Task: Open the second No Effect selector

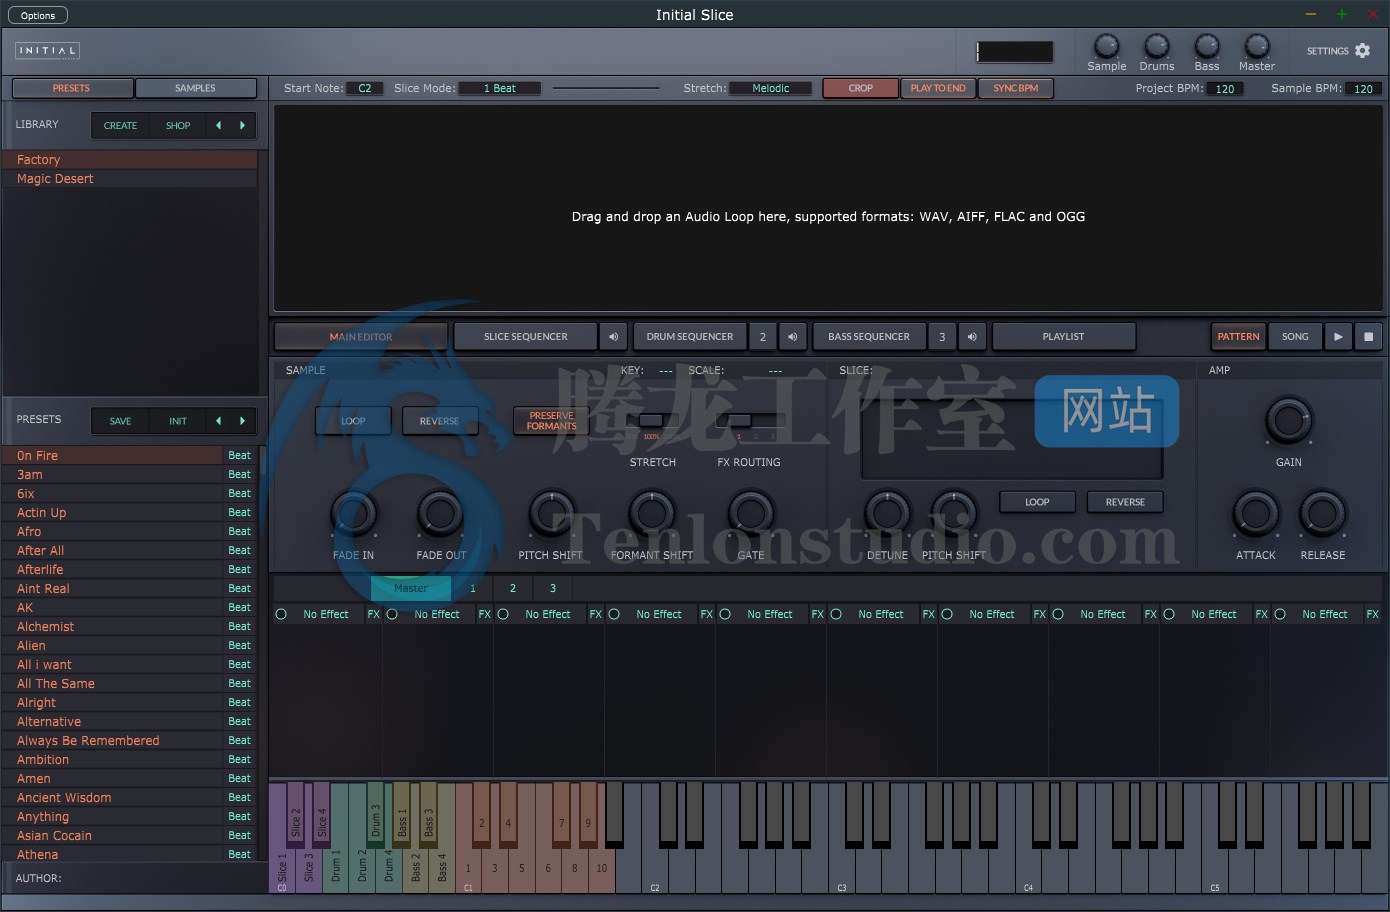Action: (437, 614)
